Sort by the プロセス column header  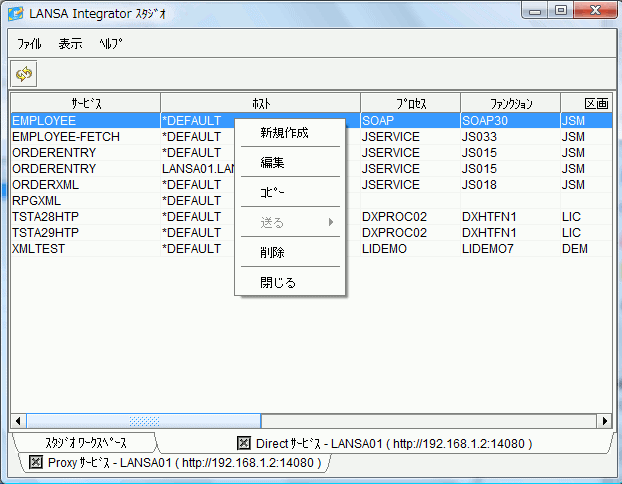click(411, 104)
